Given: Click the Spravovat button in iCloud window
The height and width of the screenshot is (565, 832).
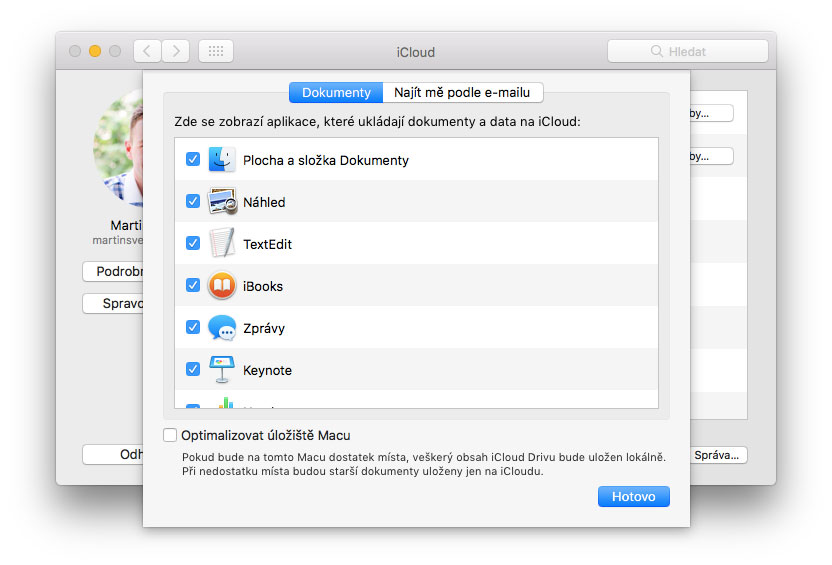Looking at the screenshot, I should [113, 303].
